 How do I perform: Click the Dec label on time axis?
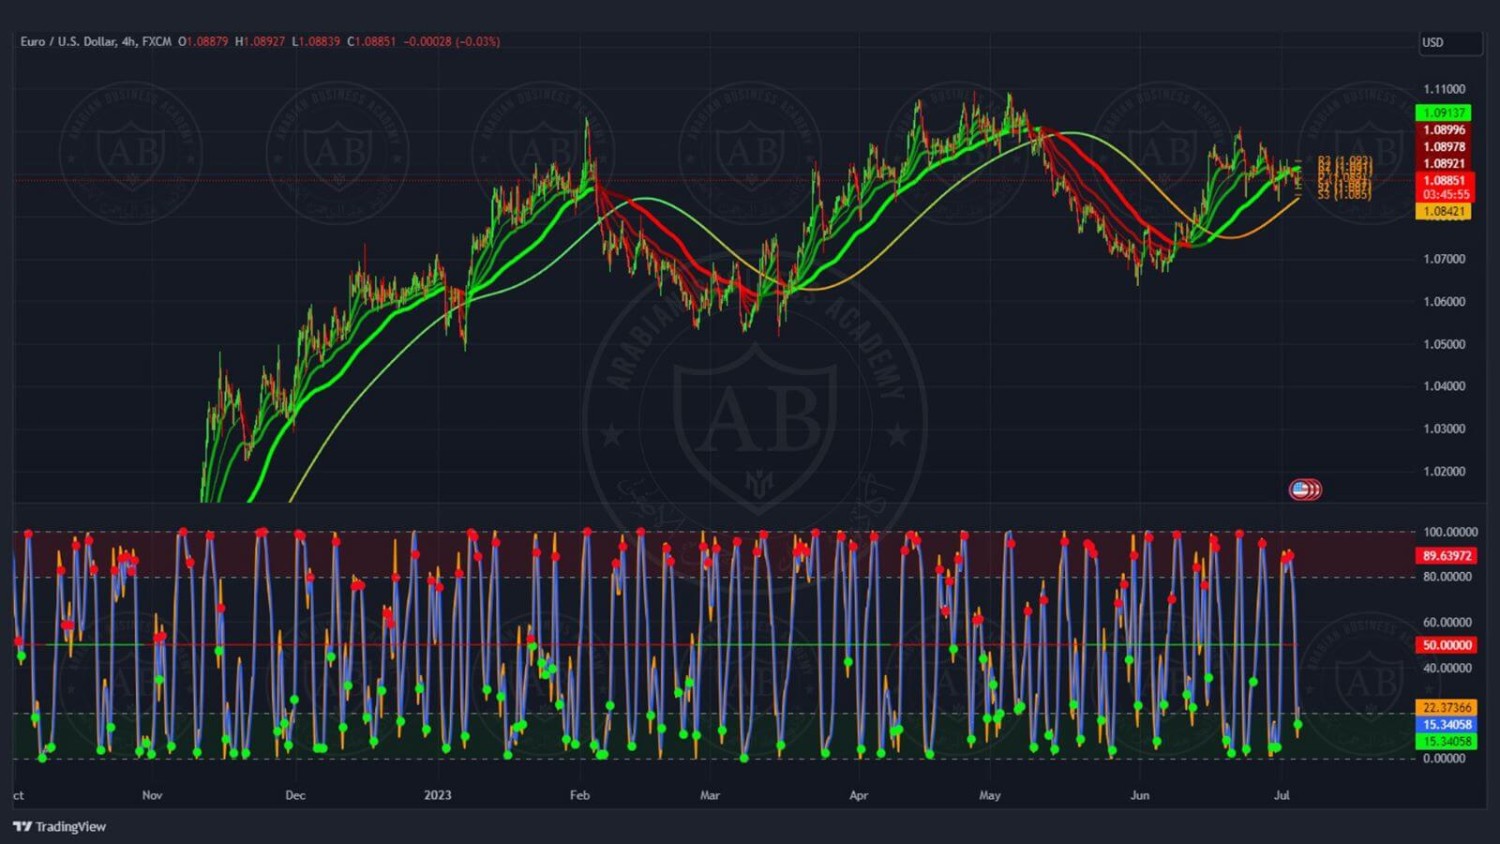pos(295,796)
